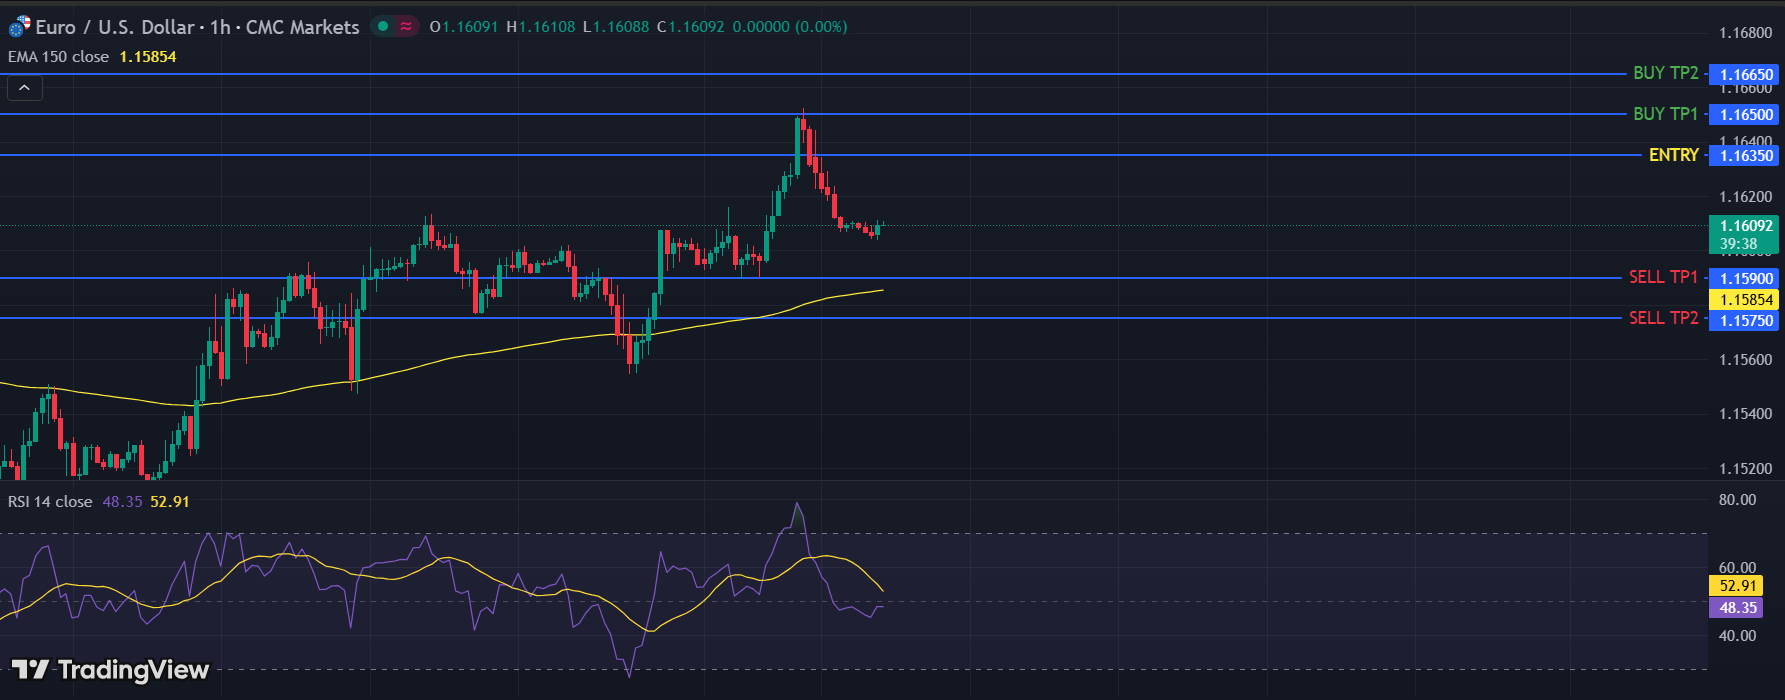Viewport: 1785px width, 700px height.
Task: Select the yellow ENTRY line label
Action: (x=1673, y=155)
